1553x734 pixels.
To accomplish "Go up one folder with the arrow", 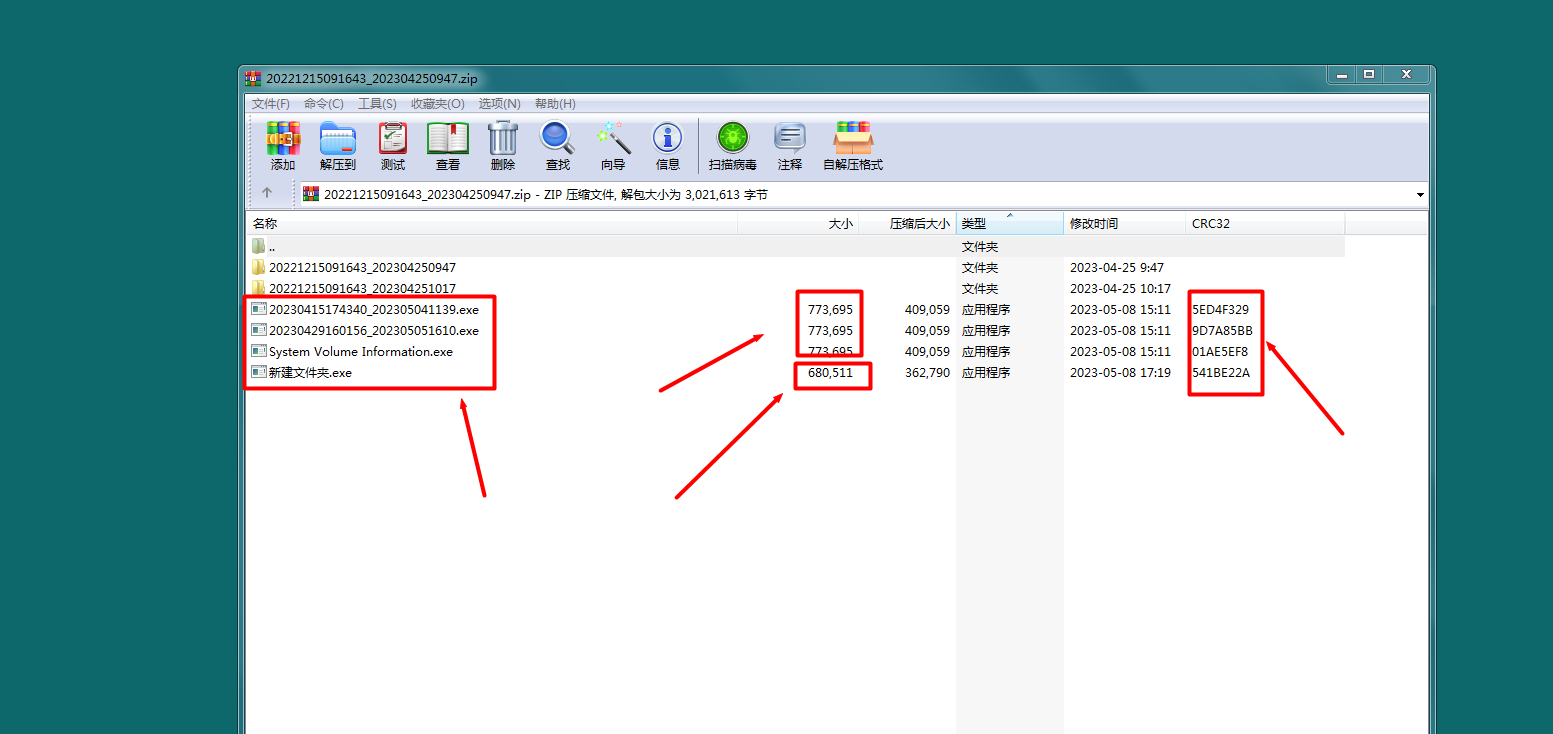I will [x=267, y=193].
